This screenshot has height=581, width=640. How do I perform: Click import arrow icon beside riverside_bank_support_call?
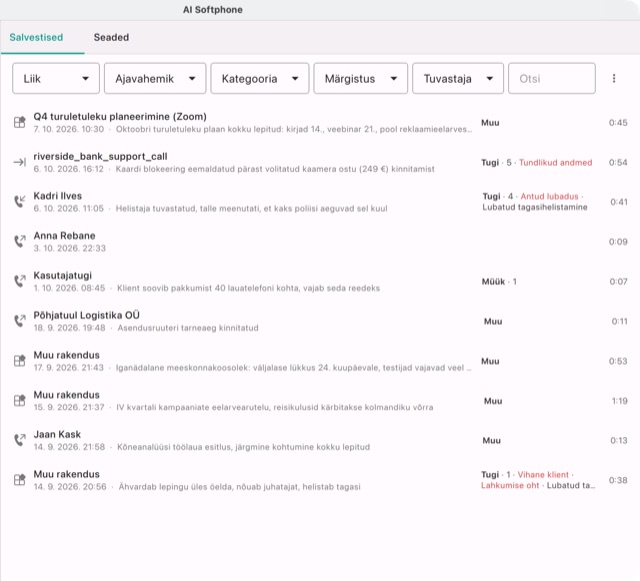20,162
